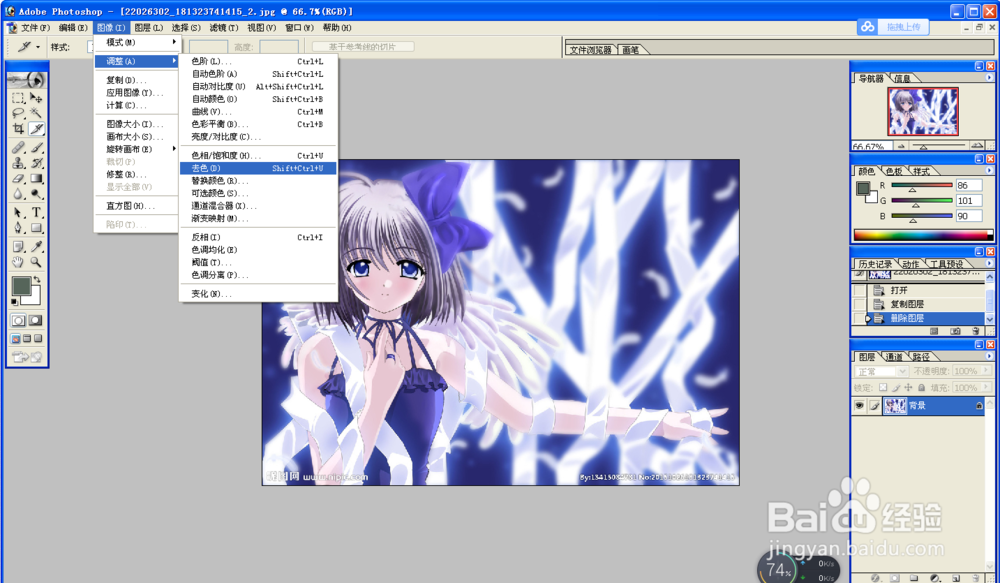
Task: Click zoom out button in Navigator
Action: pos(901,146)
